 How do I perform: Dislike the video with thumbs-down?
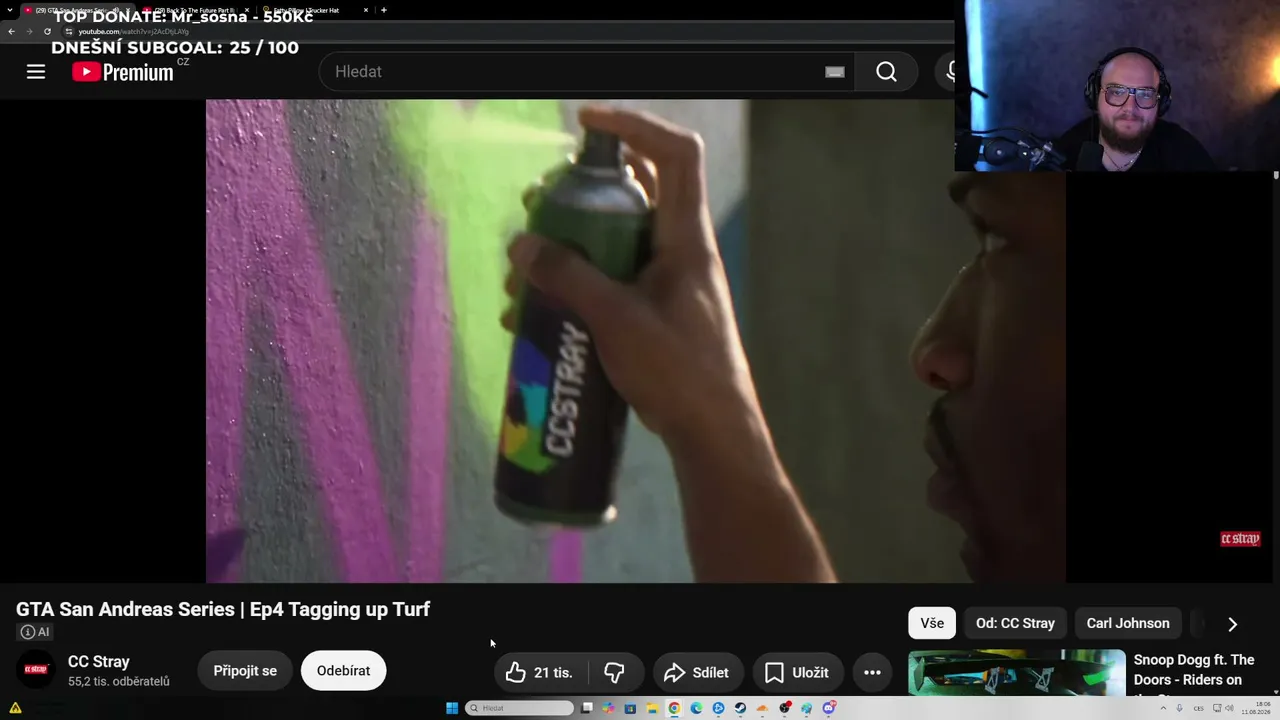click(614, 673)
